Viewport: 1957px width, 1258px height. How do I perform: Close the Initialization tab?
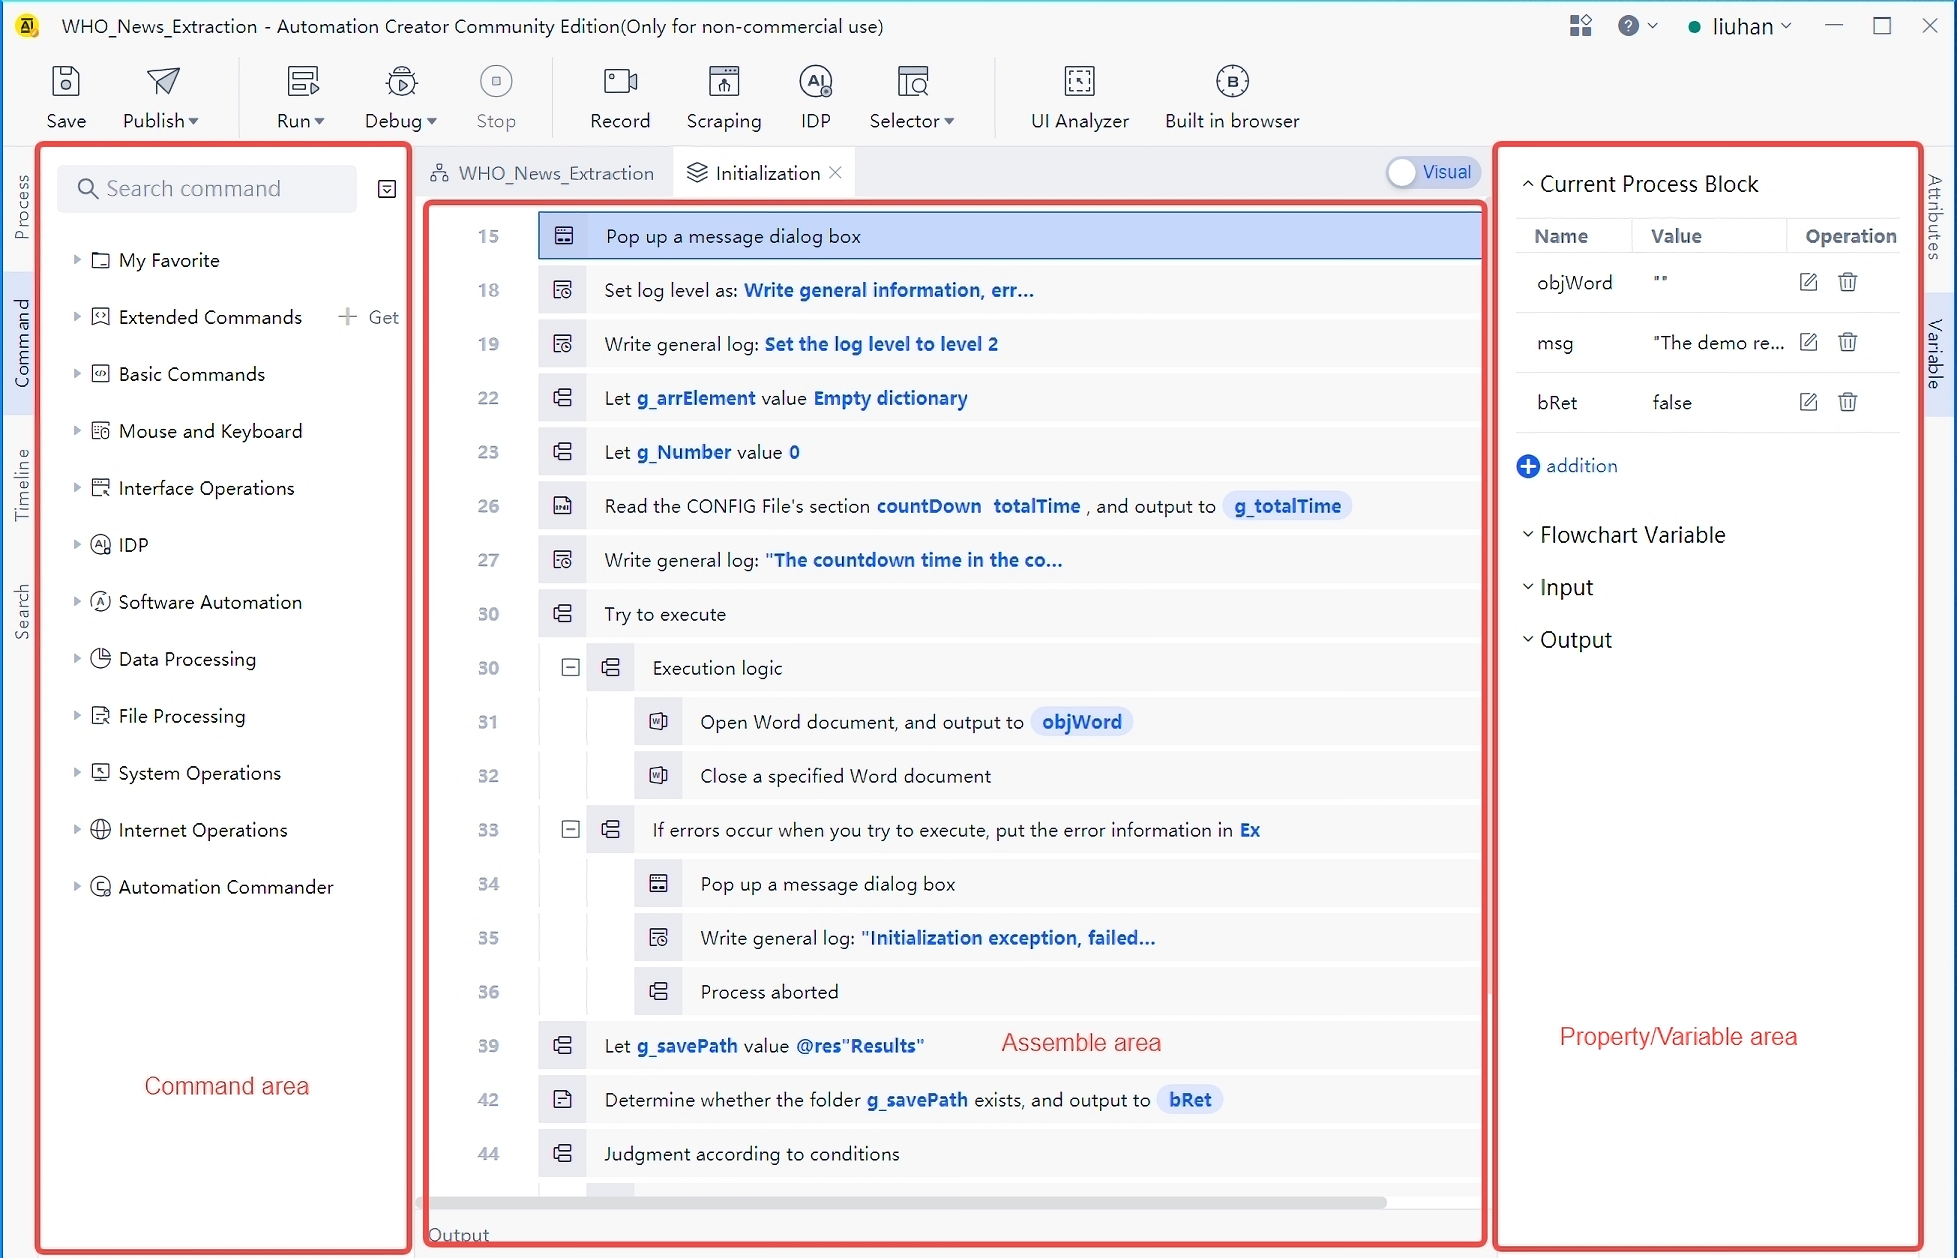tap(836, 173)
